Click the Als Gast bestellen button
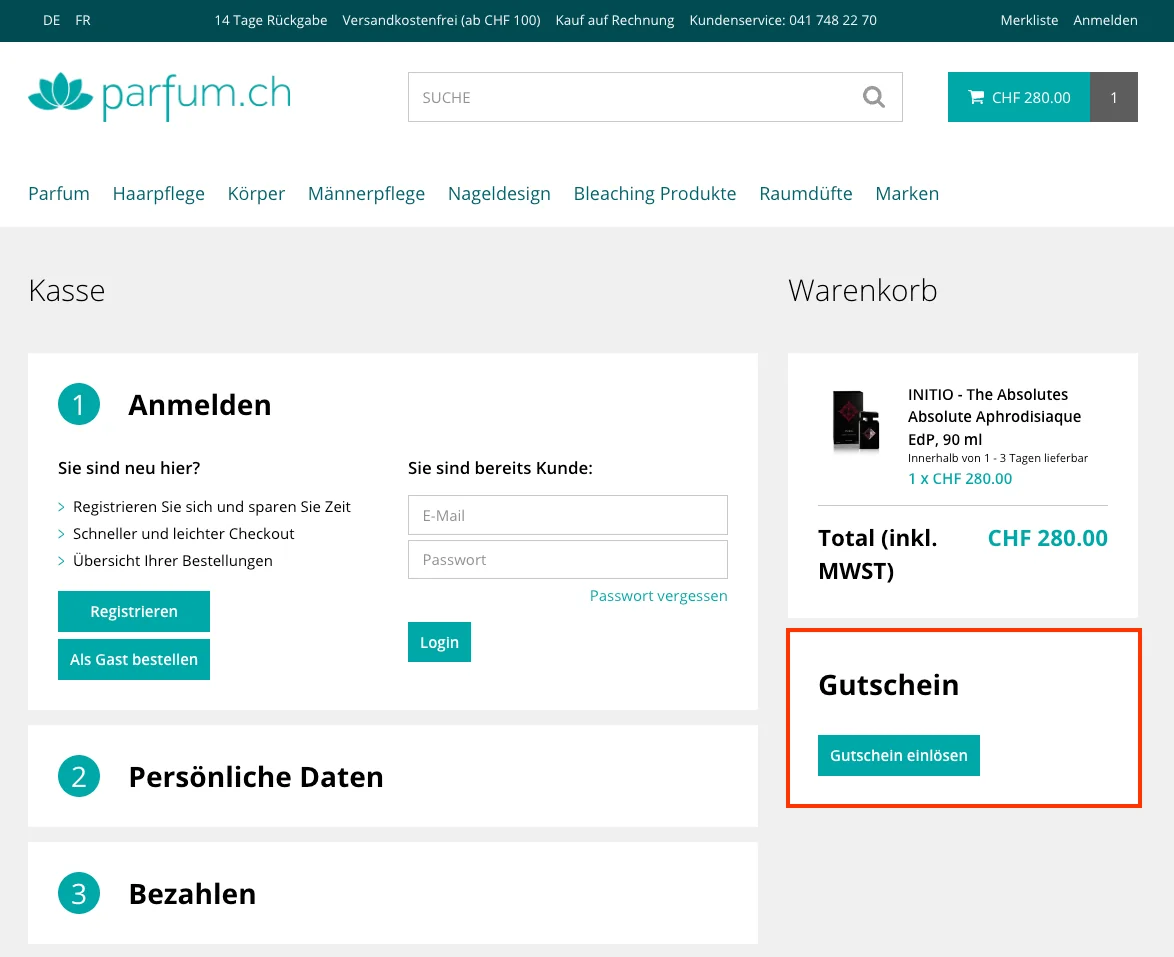Viewport: 1174px width, 957px height. click(x=133, y=659)
